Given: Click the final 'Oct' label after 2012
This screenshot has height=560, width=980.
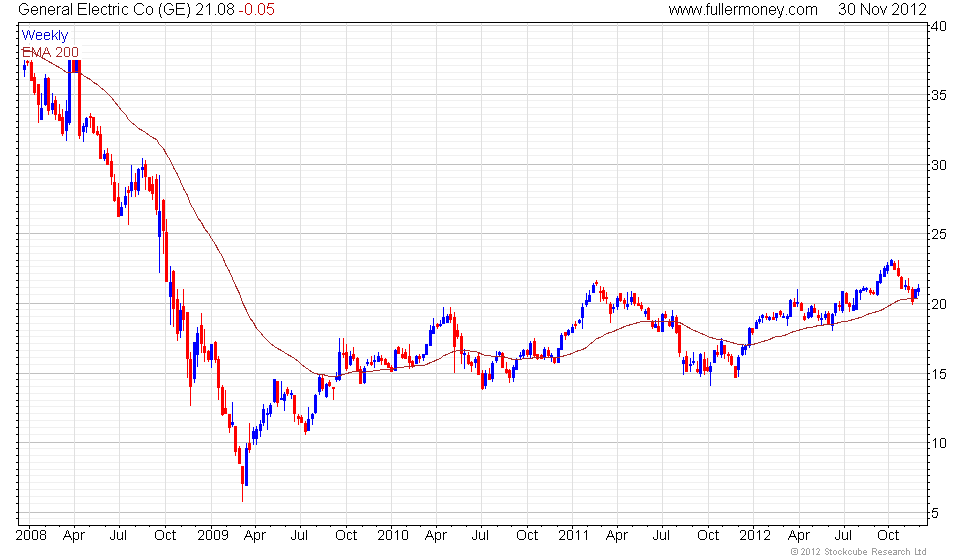Looking at the screenshot, I should [x=888, y=535].
